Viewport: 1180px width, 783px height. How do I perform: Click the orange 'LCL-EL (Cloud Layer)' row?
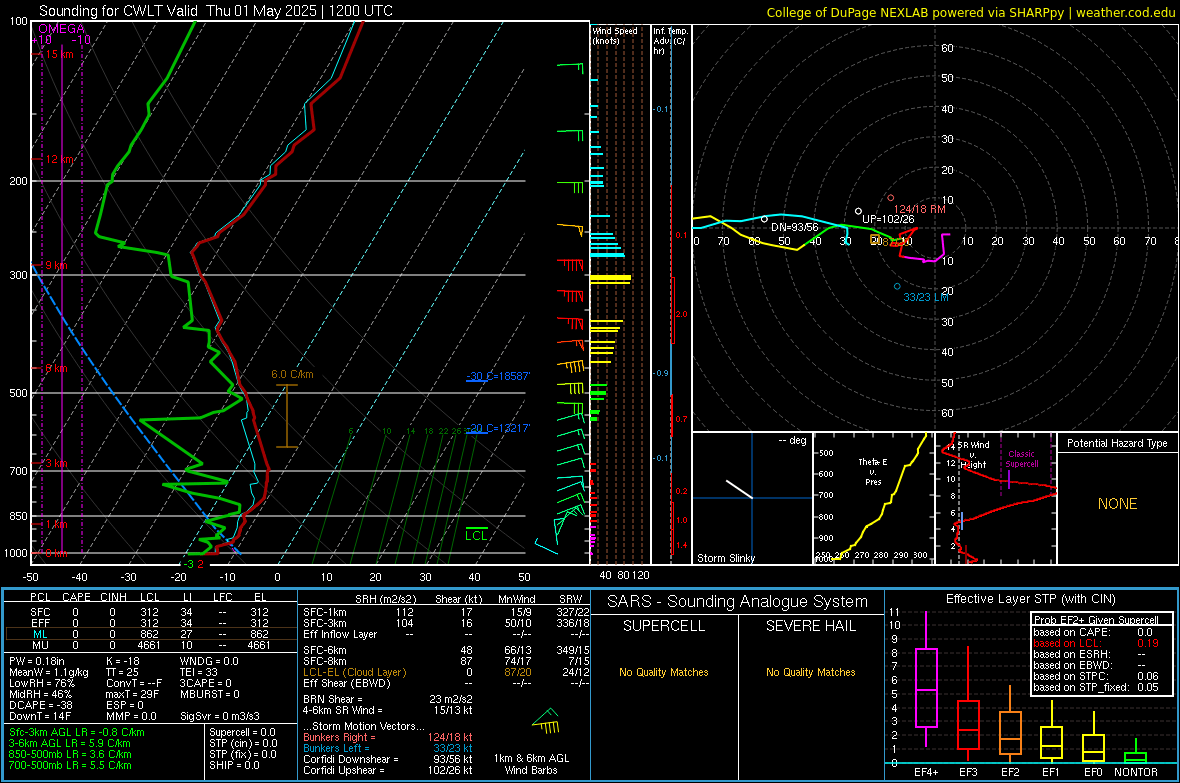(354, 672)
